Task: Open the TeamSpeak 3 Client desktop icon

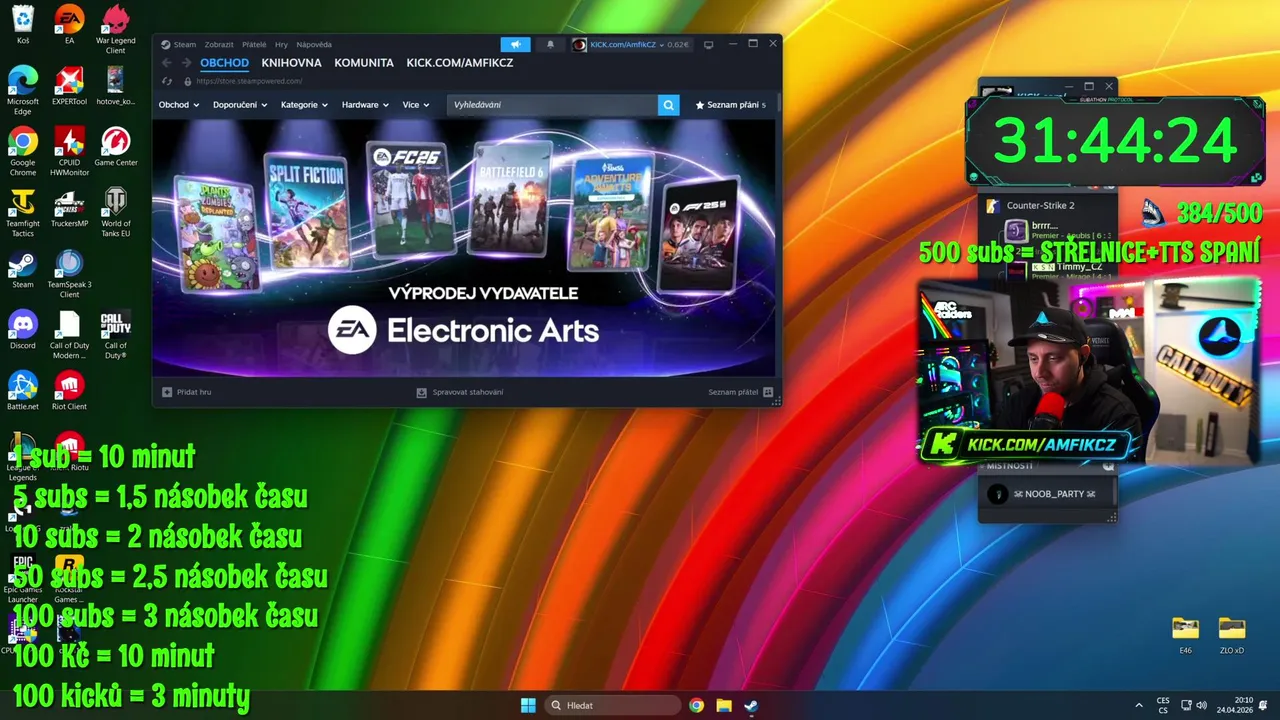Action: click(x=69, y=274)
